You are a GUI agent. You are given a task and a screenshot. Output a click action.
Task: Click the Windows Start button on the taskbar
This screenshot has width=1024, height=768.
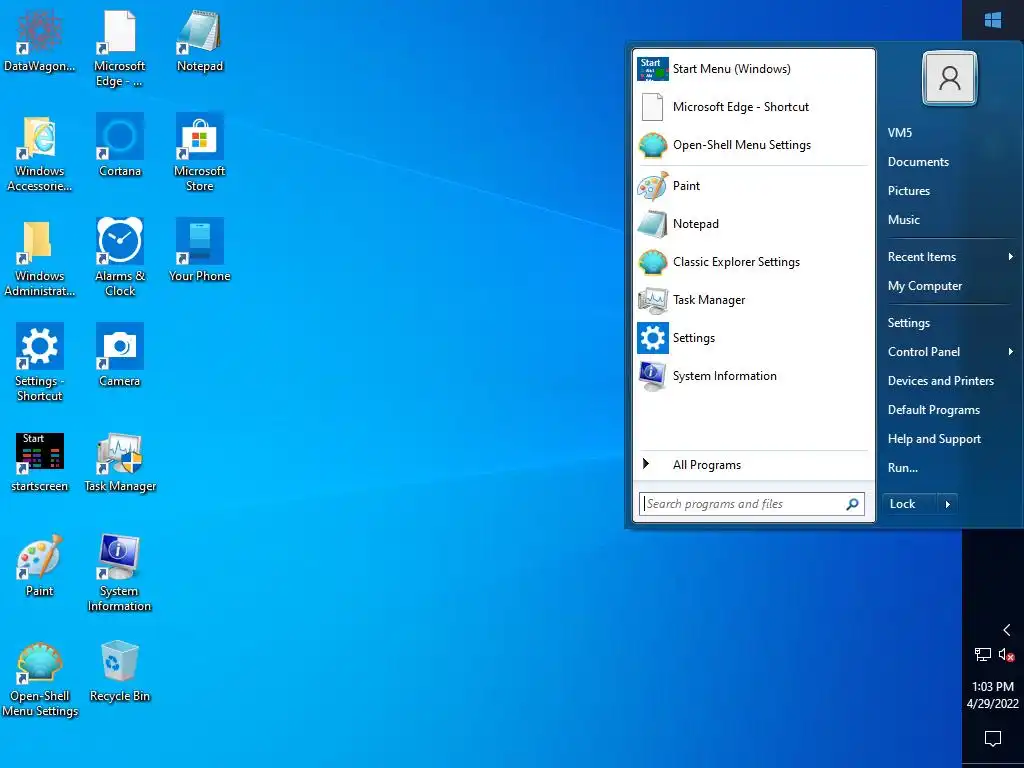point(993,20)
